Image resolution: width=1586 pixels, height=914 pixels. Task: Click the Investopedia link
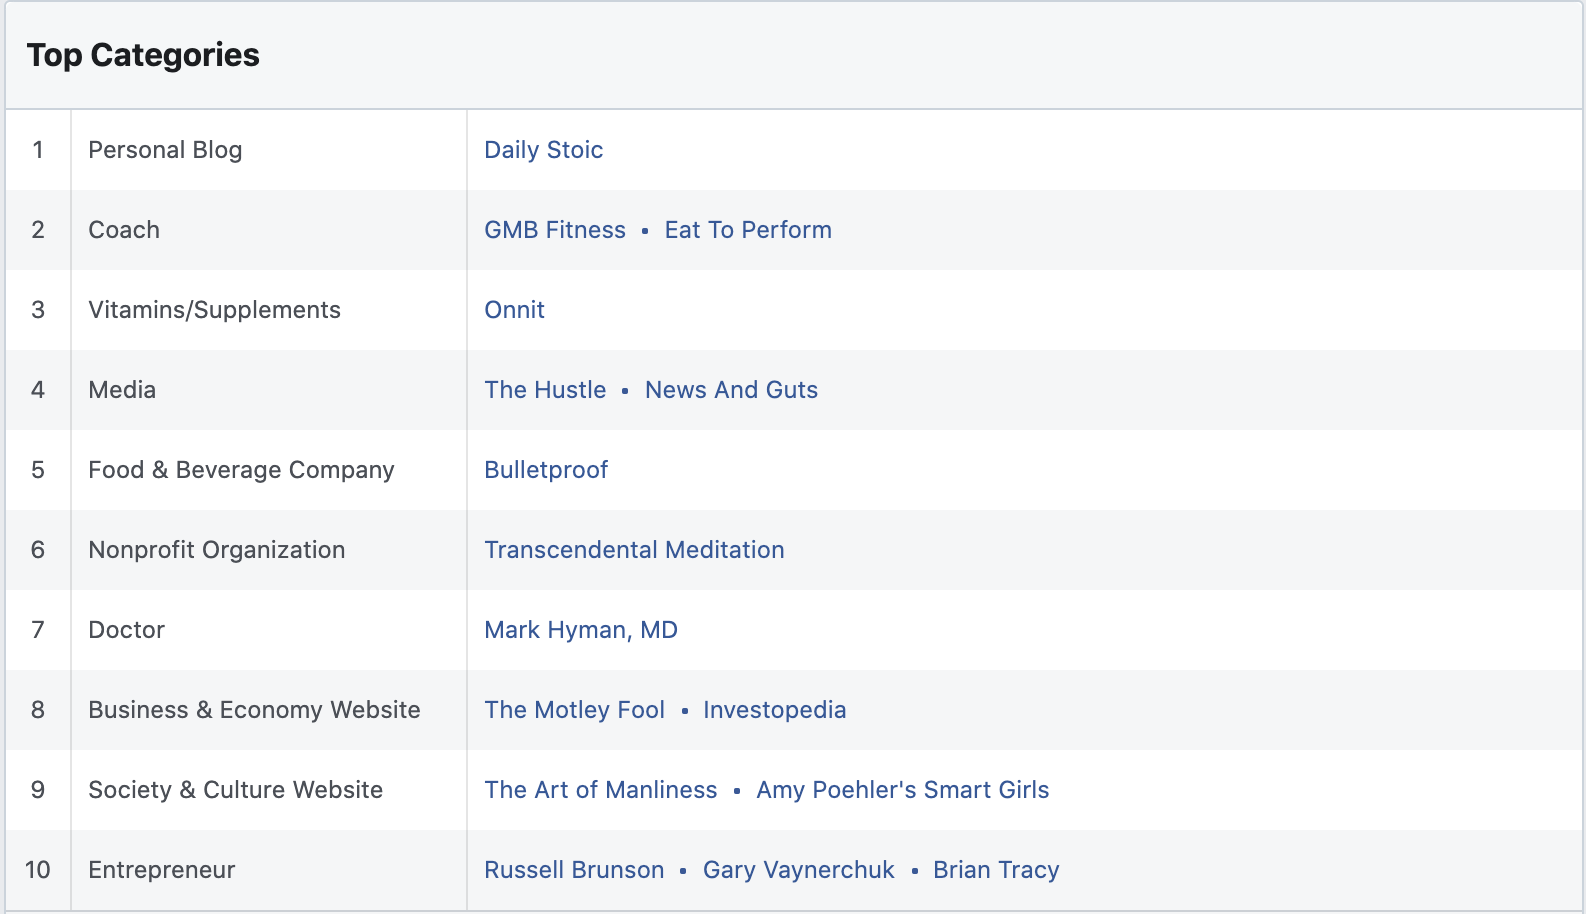pyautogui.click(x=774, y=710)
